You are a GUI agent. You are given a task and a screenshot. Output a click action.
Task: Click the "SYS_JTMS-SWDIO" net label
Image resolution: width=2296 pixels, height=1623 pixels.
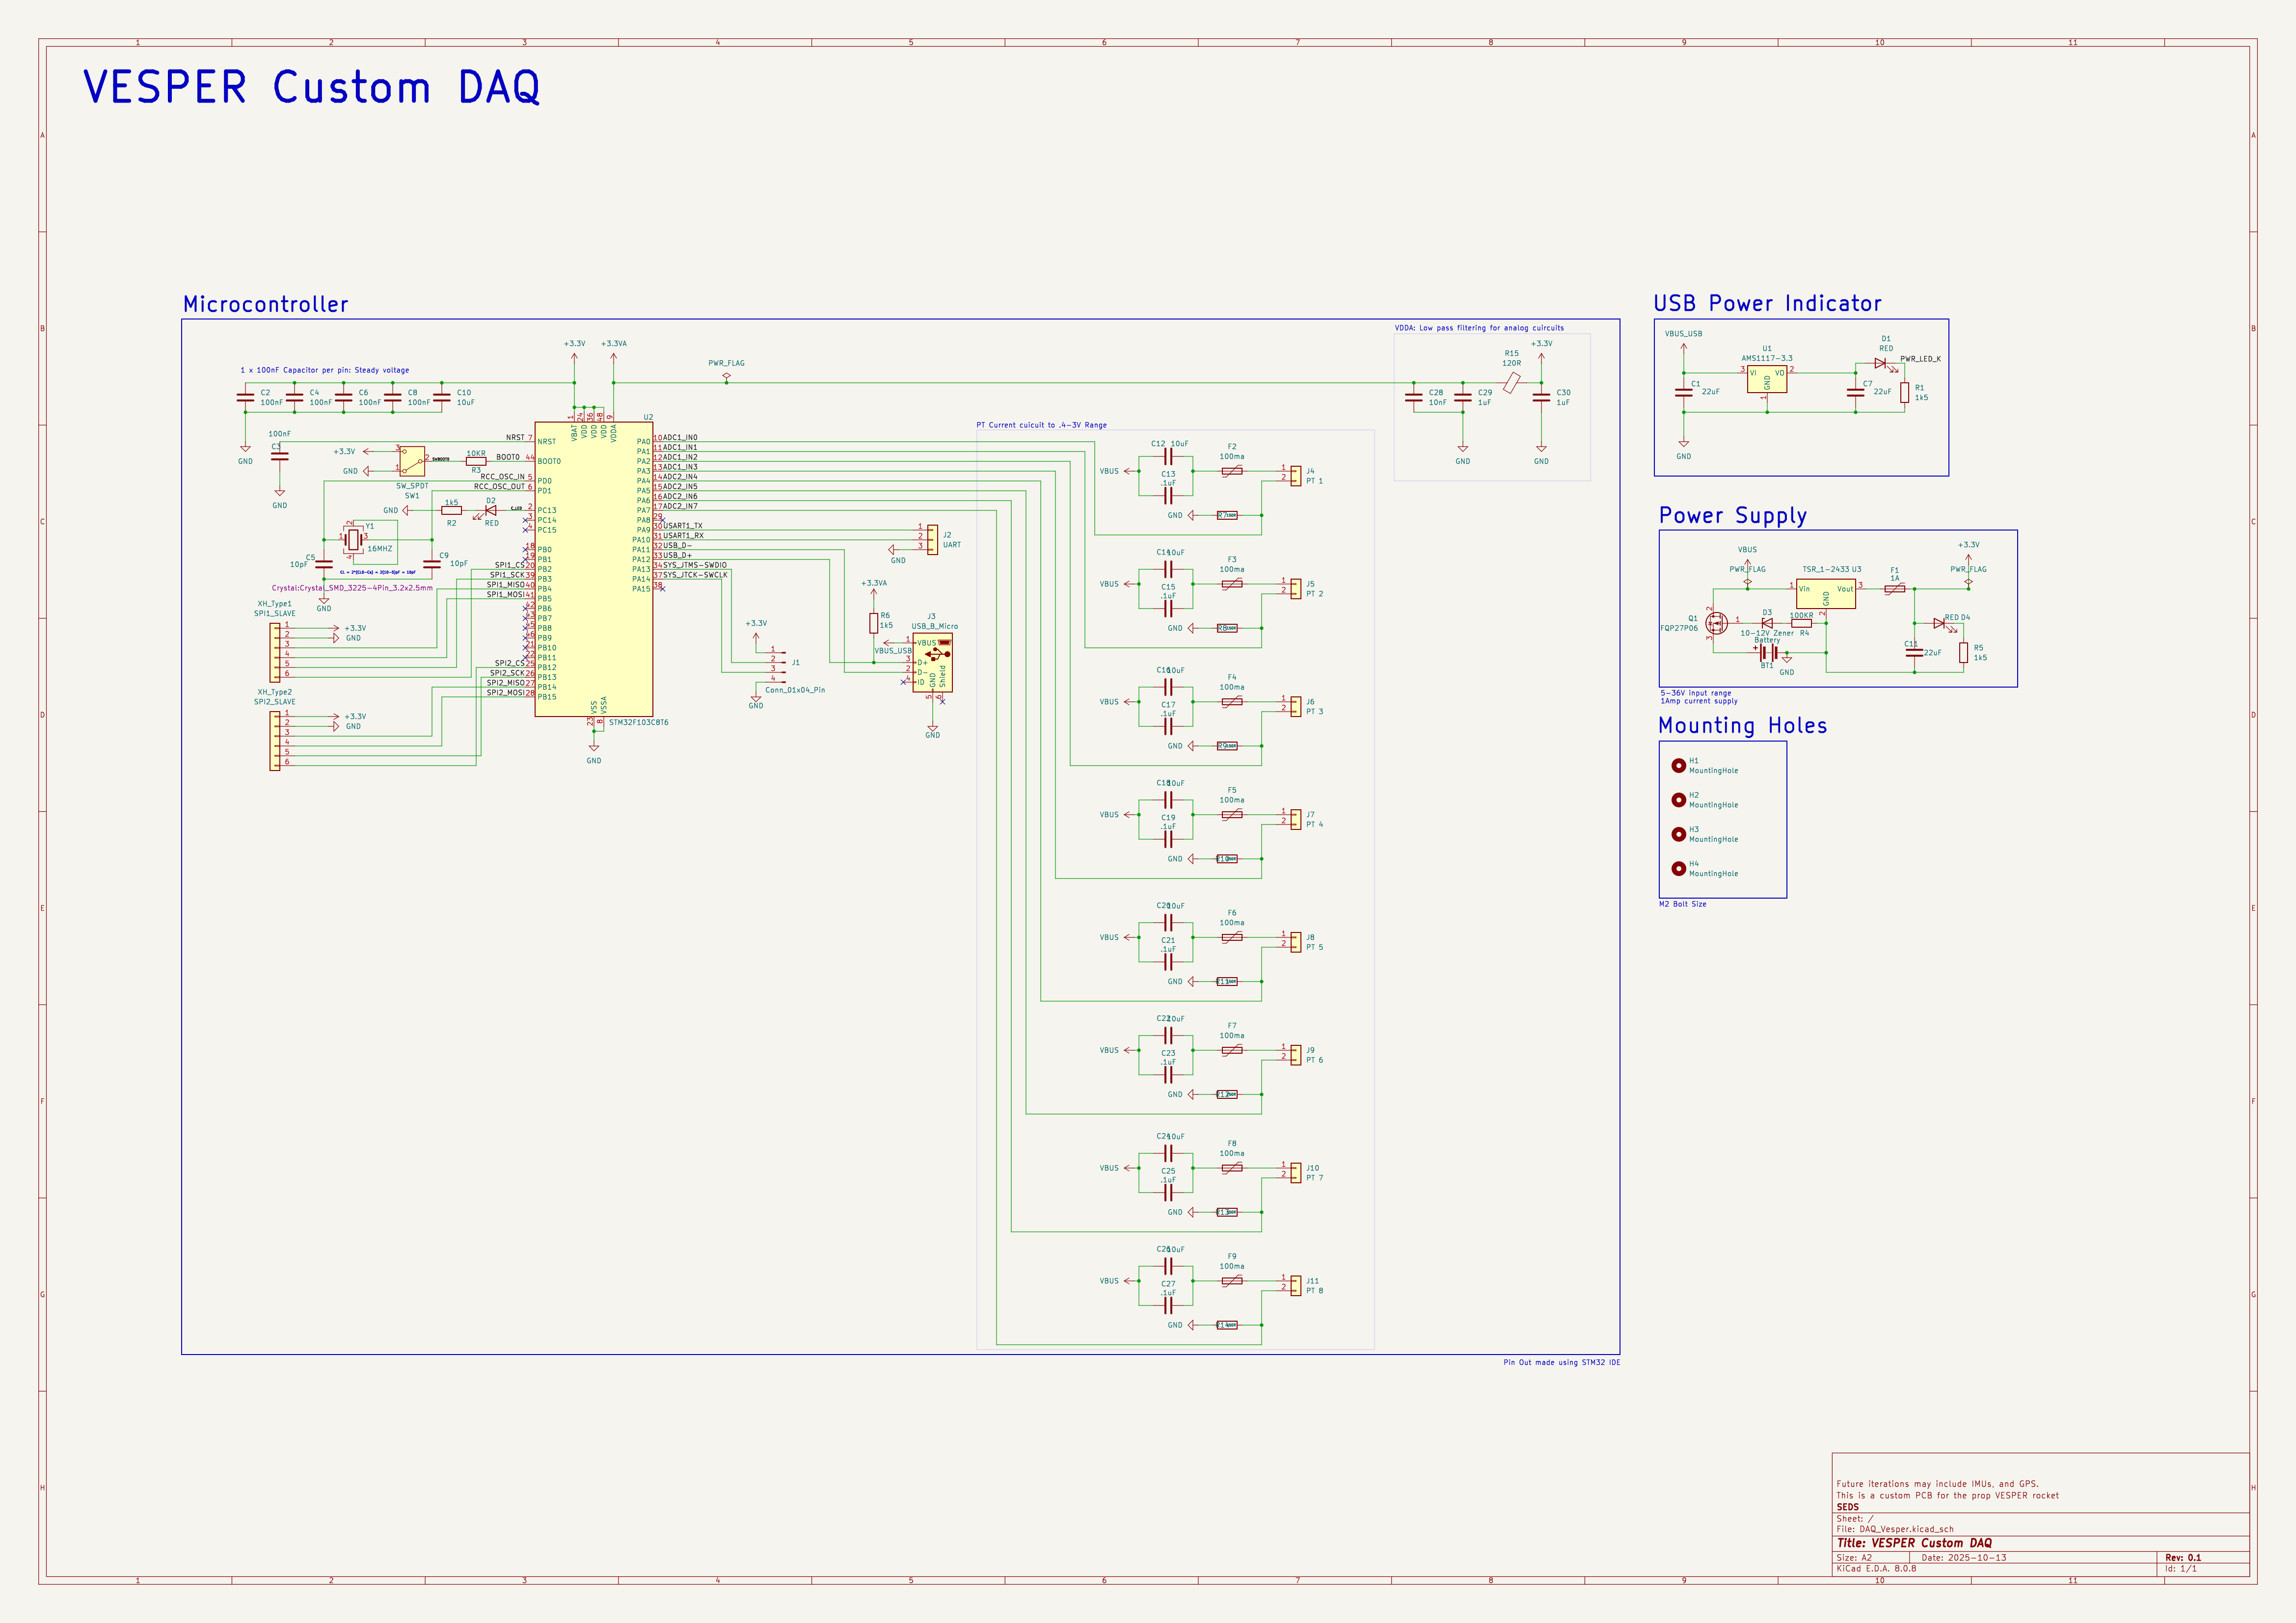click(695, 565)
